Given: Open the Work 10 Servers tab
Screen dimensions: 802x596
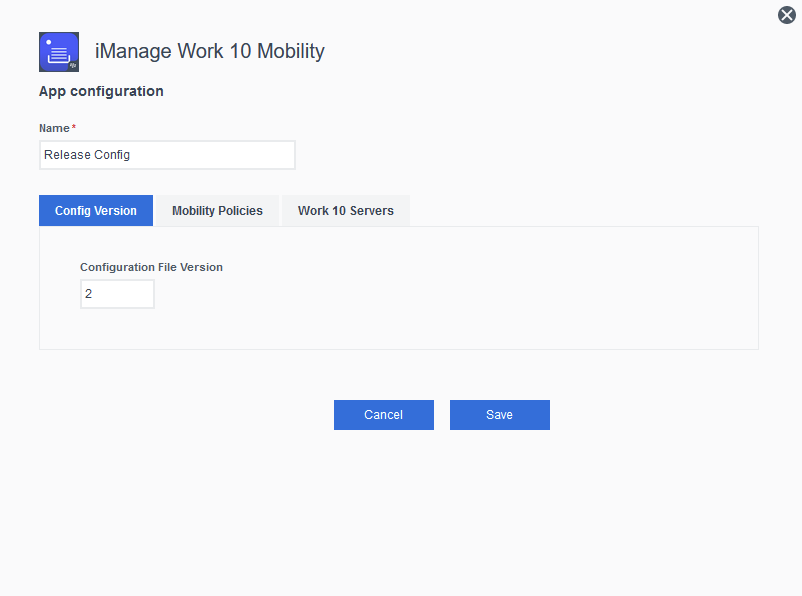Looking at the screenshot, I should [x=345, y=211].
